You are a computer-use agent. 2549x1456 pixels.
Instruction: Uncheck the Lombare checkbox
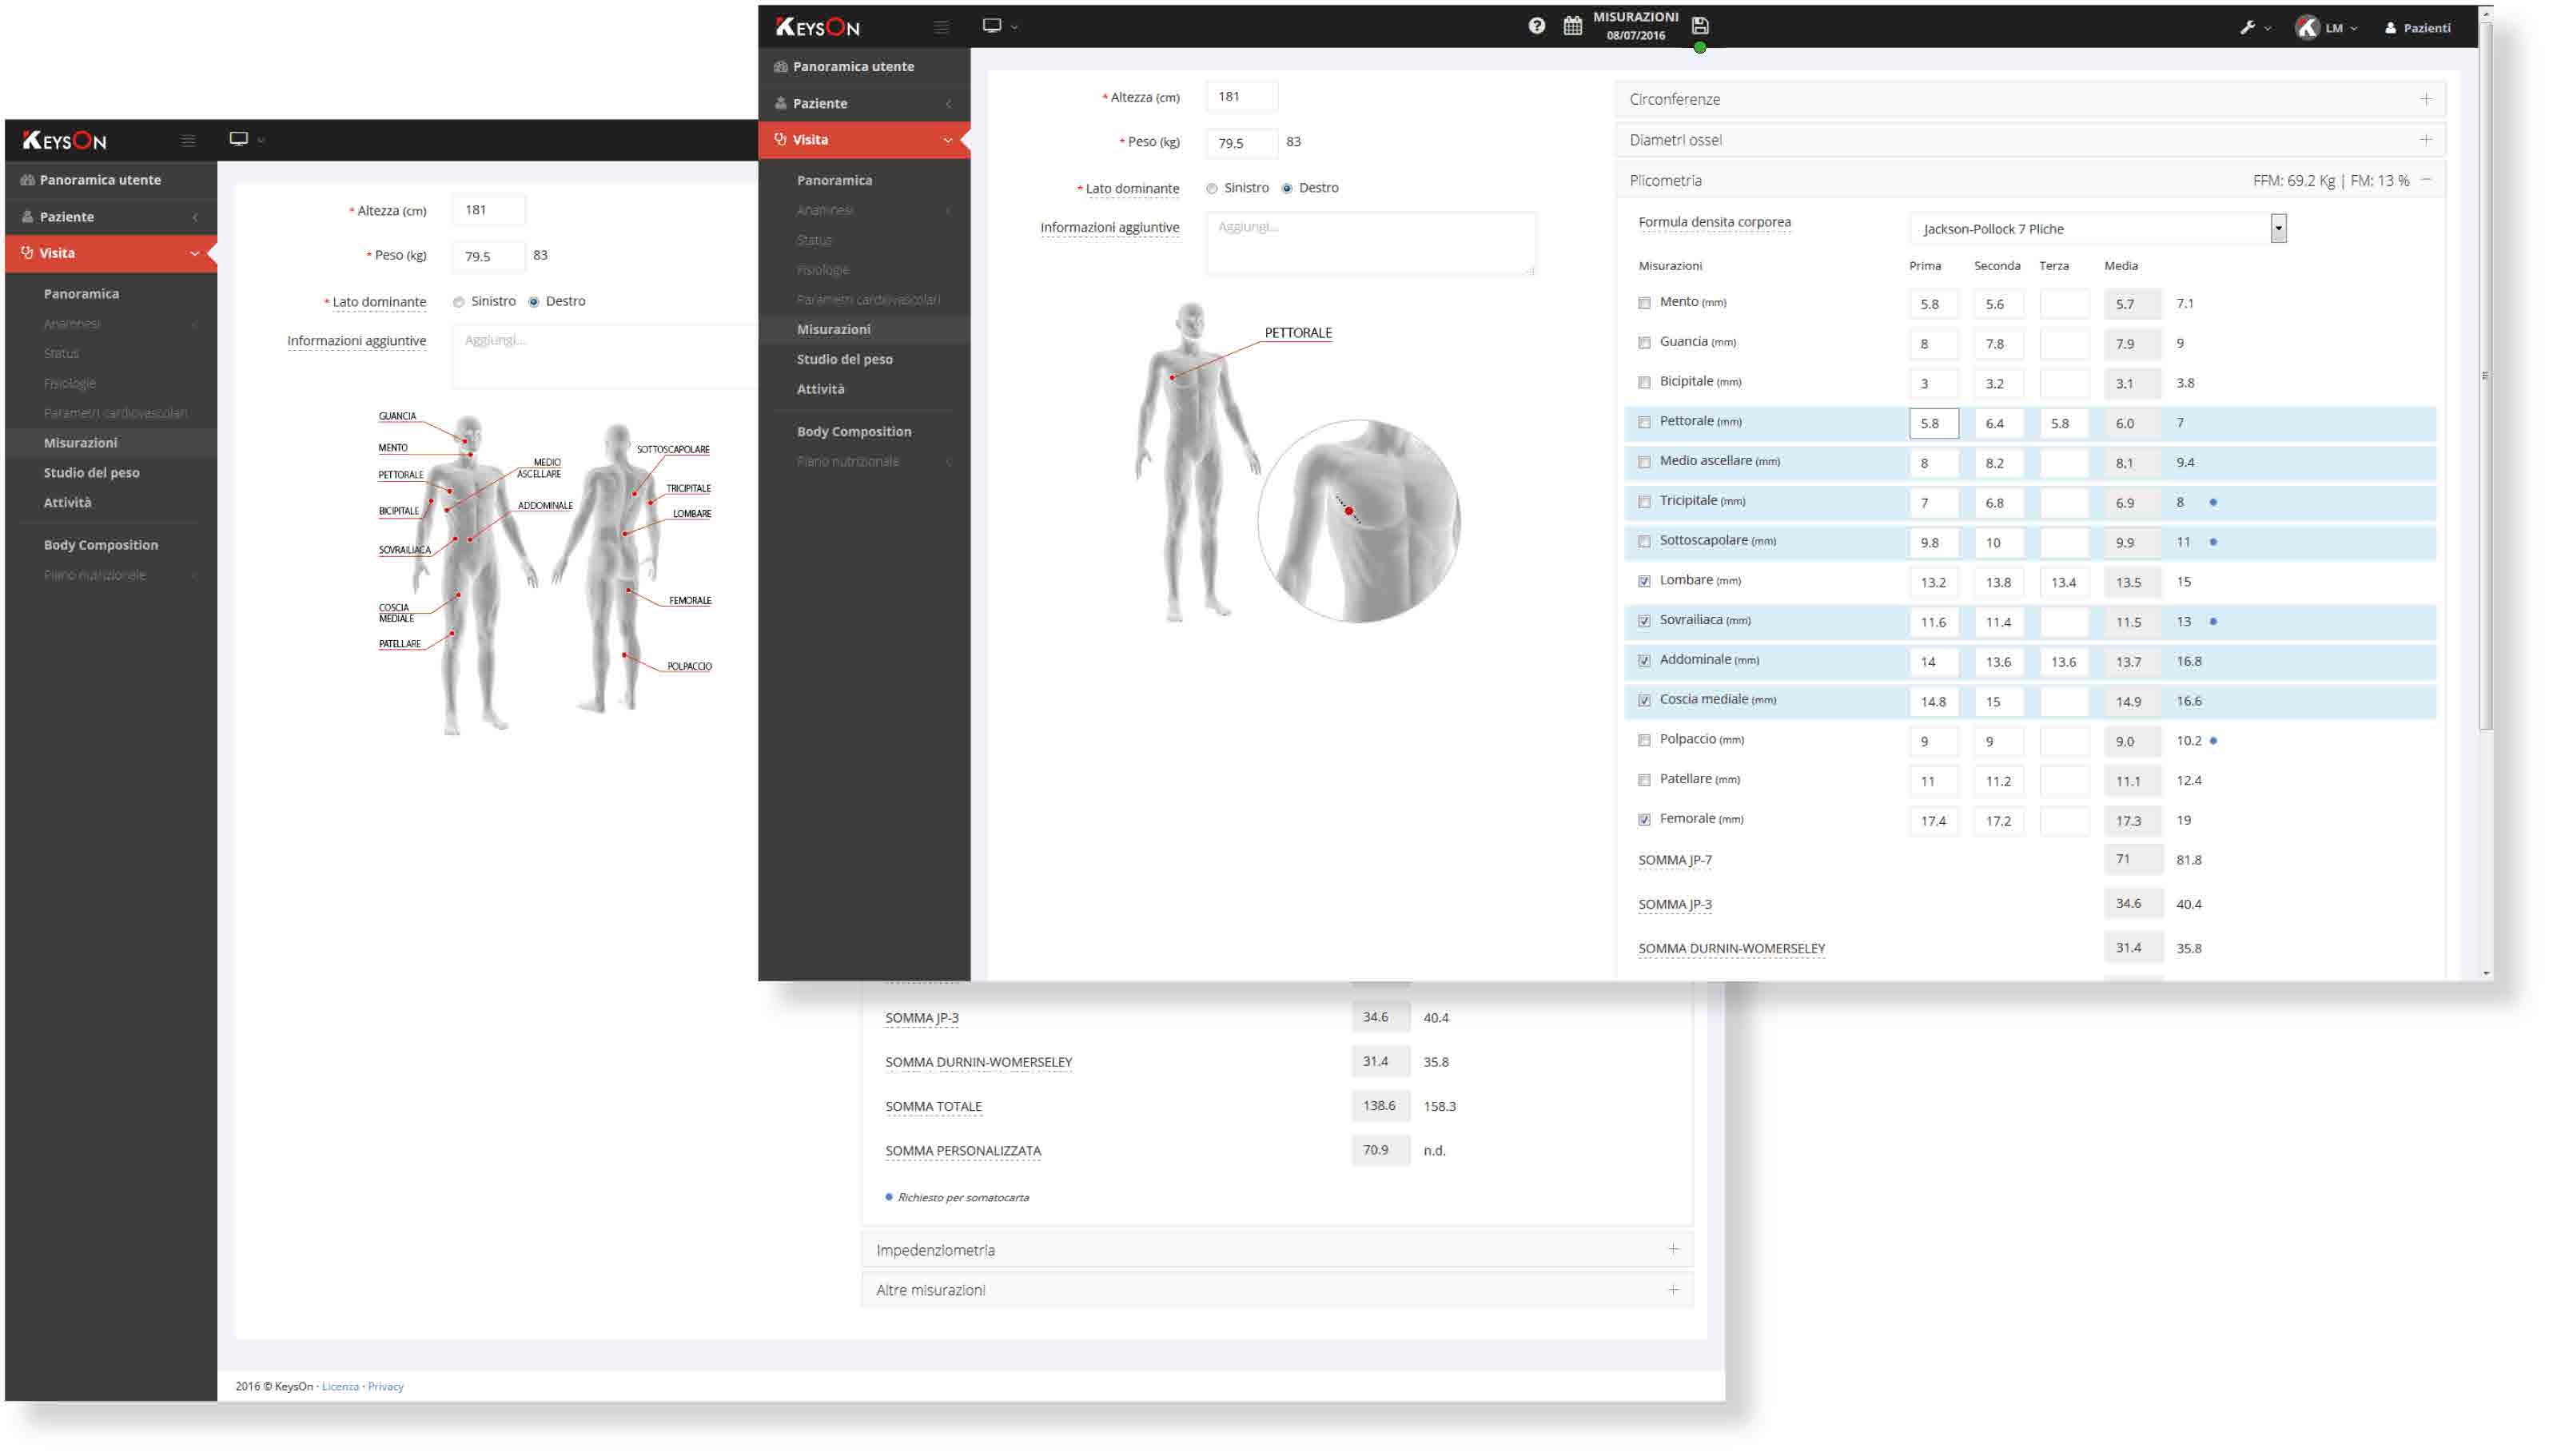point(1643,582)
